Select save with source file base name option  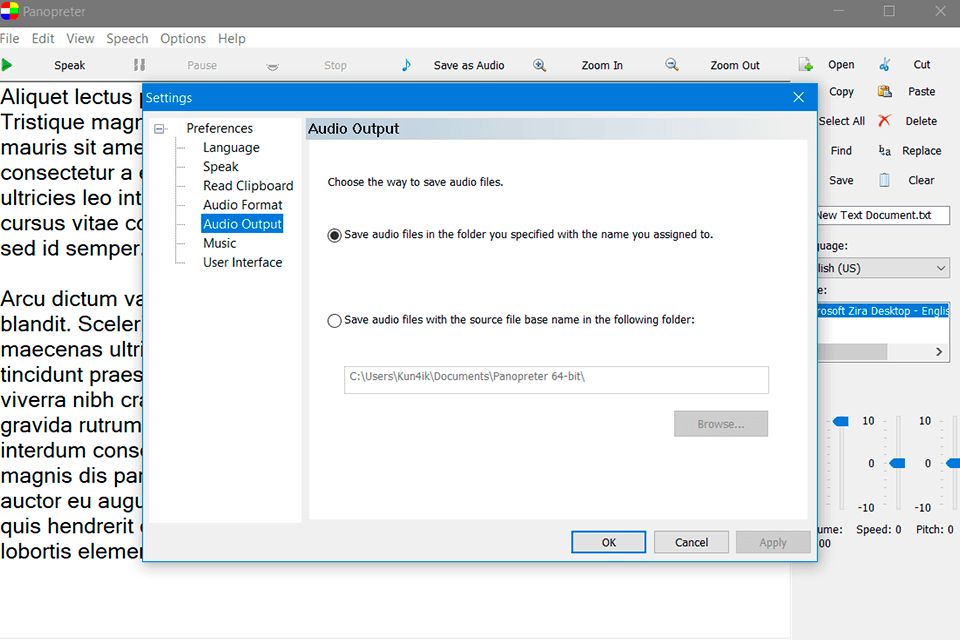point(334,320)
